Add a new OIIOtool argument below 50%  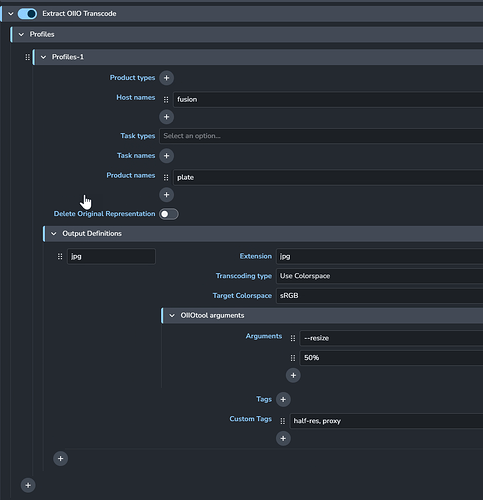coord(293,375)
